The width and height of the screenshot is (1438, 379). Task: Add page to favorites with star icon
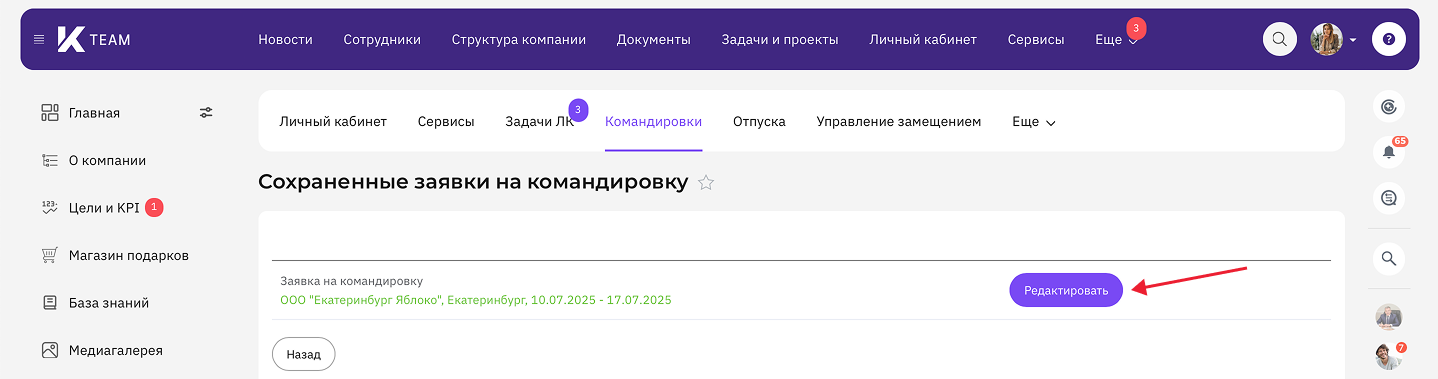[706, 182]
